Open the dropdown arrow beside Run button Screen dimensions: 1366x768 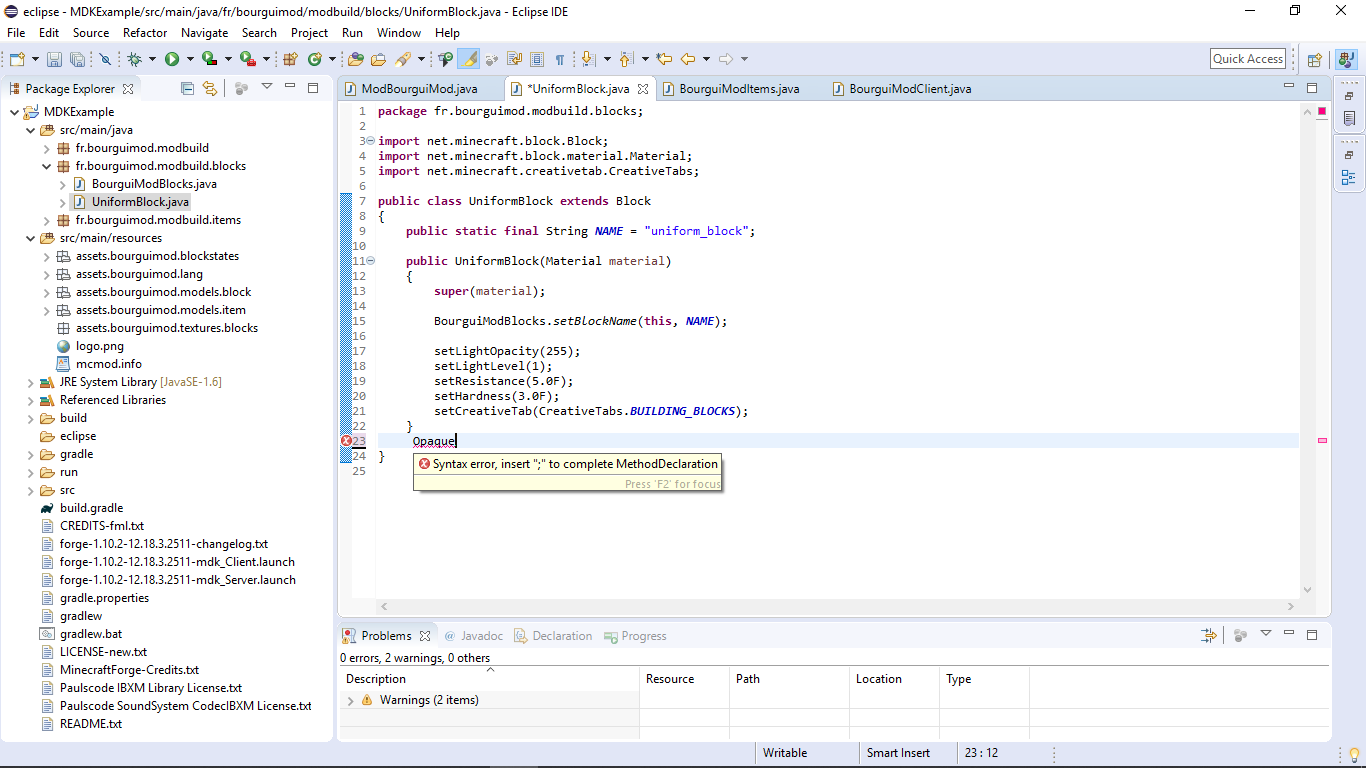click(x=190, y=59)
